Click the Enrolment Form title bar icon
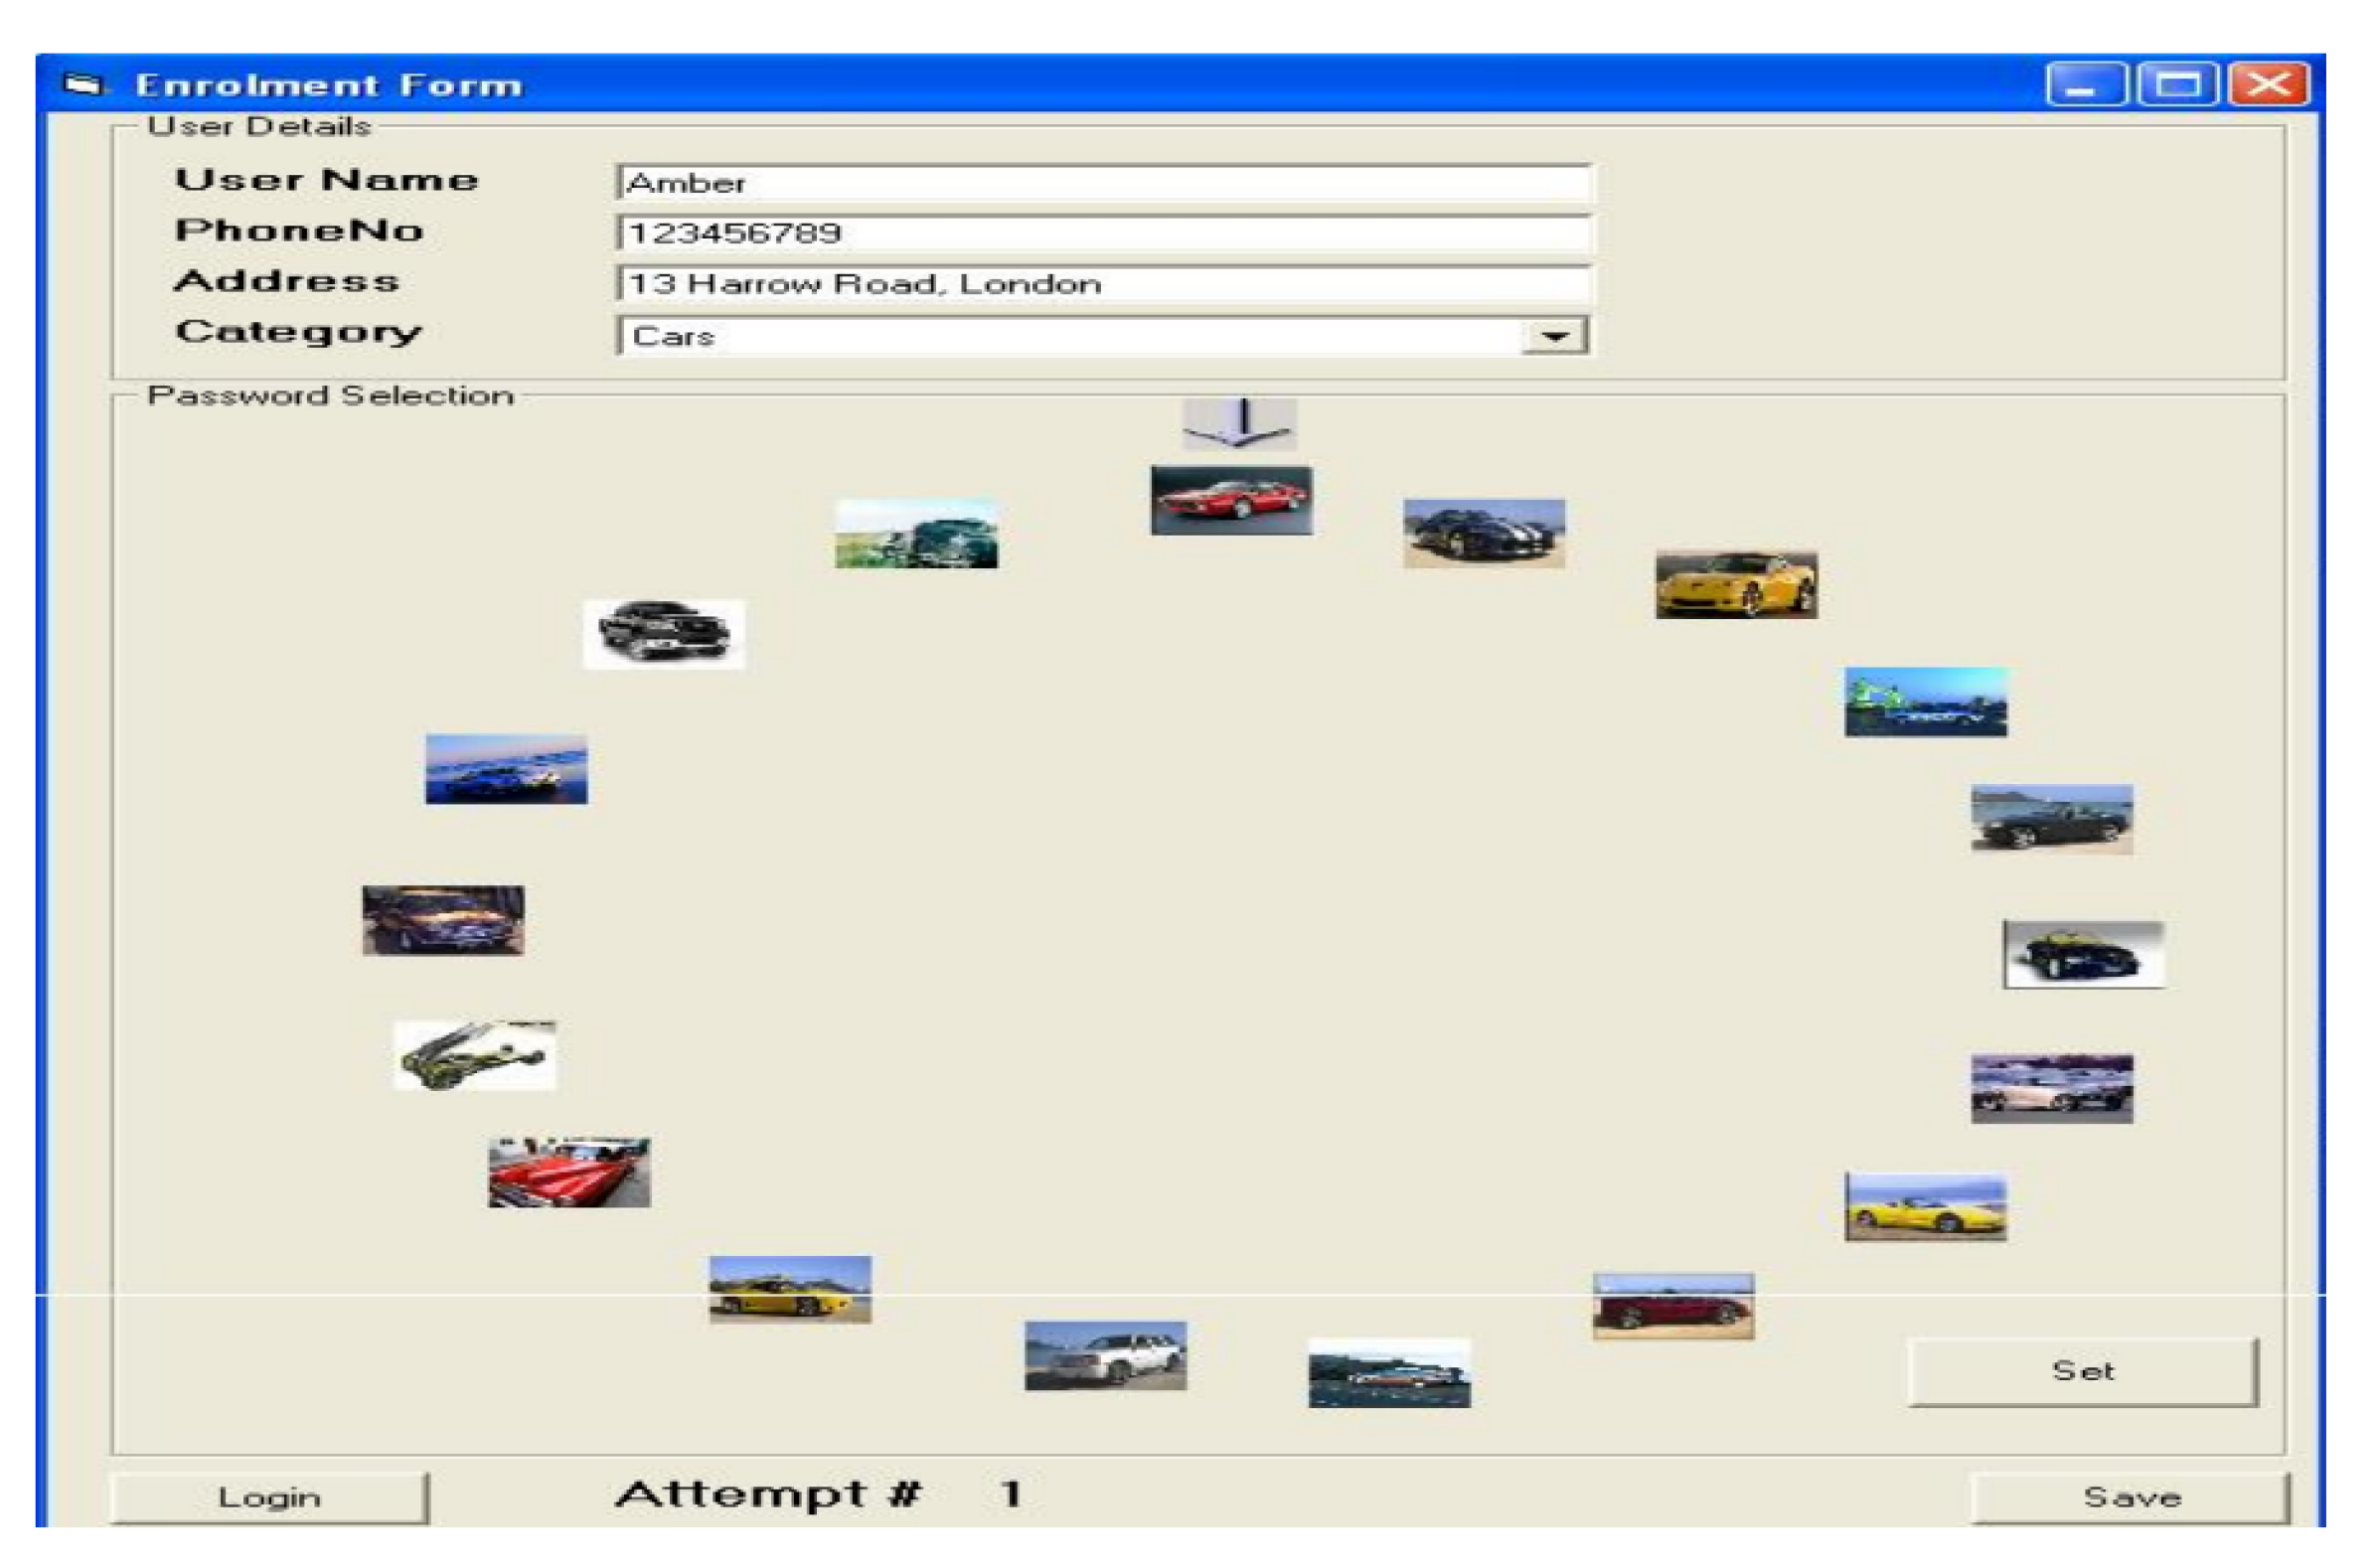Screen dimensions: 2377x1568 pyautogui.click(x=83, y=85)
